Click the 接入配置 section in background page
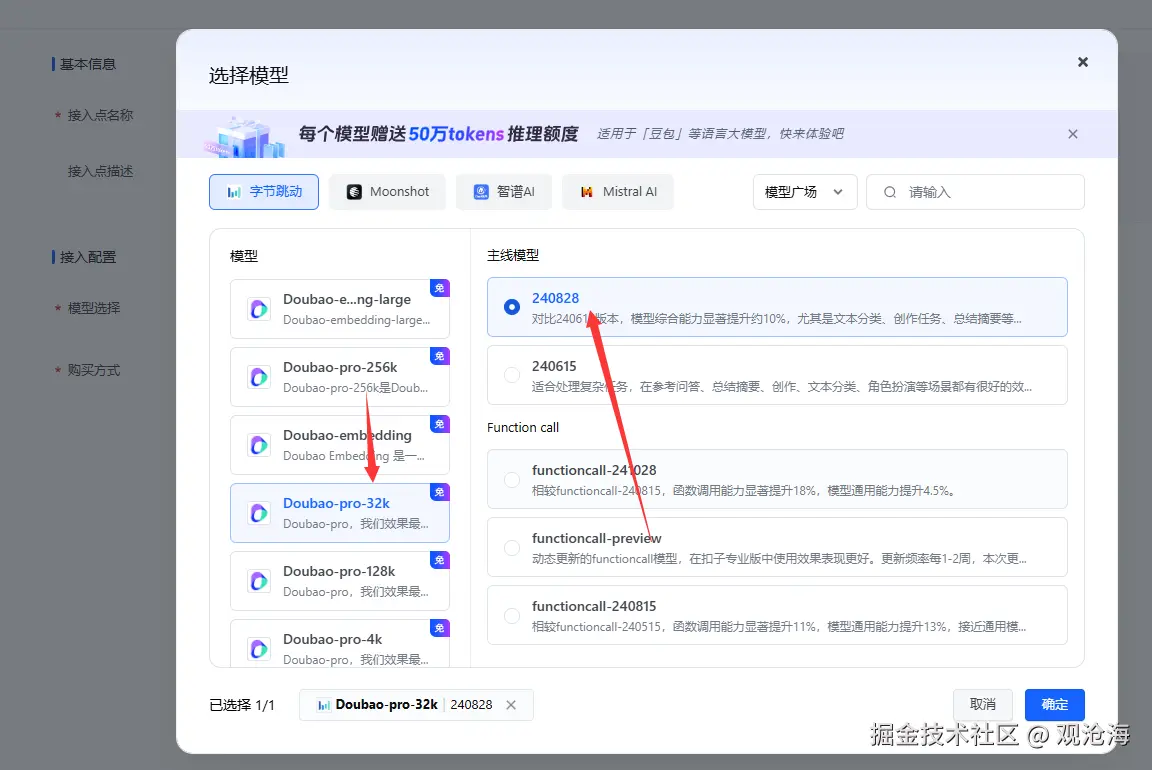This screenshot has height=770, width=1152. tap(87, 257)
